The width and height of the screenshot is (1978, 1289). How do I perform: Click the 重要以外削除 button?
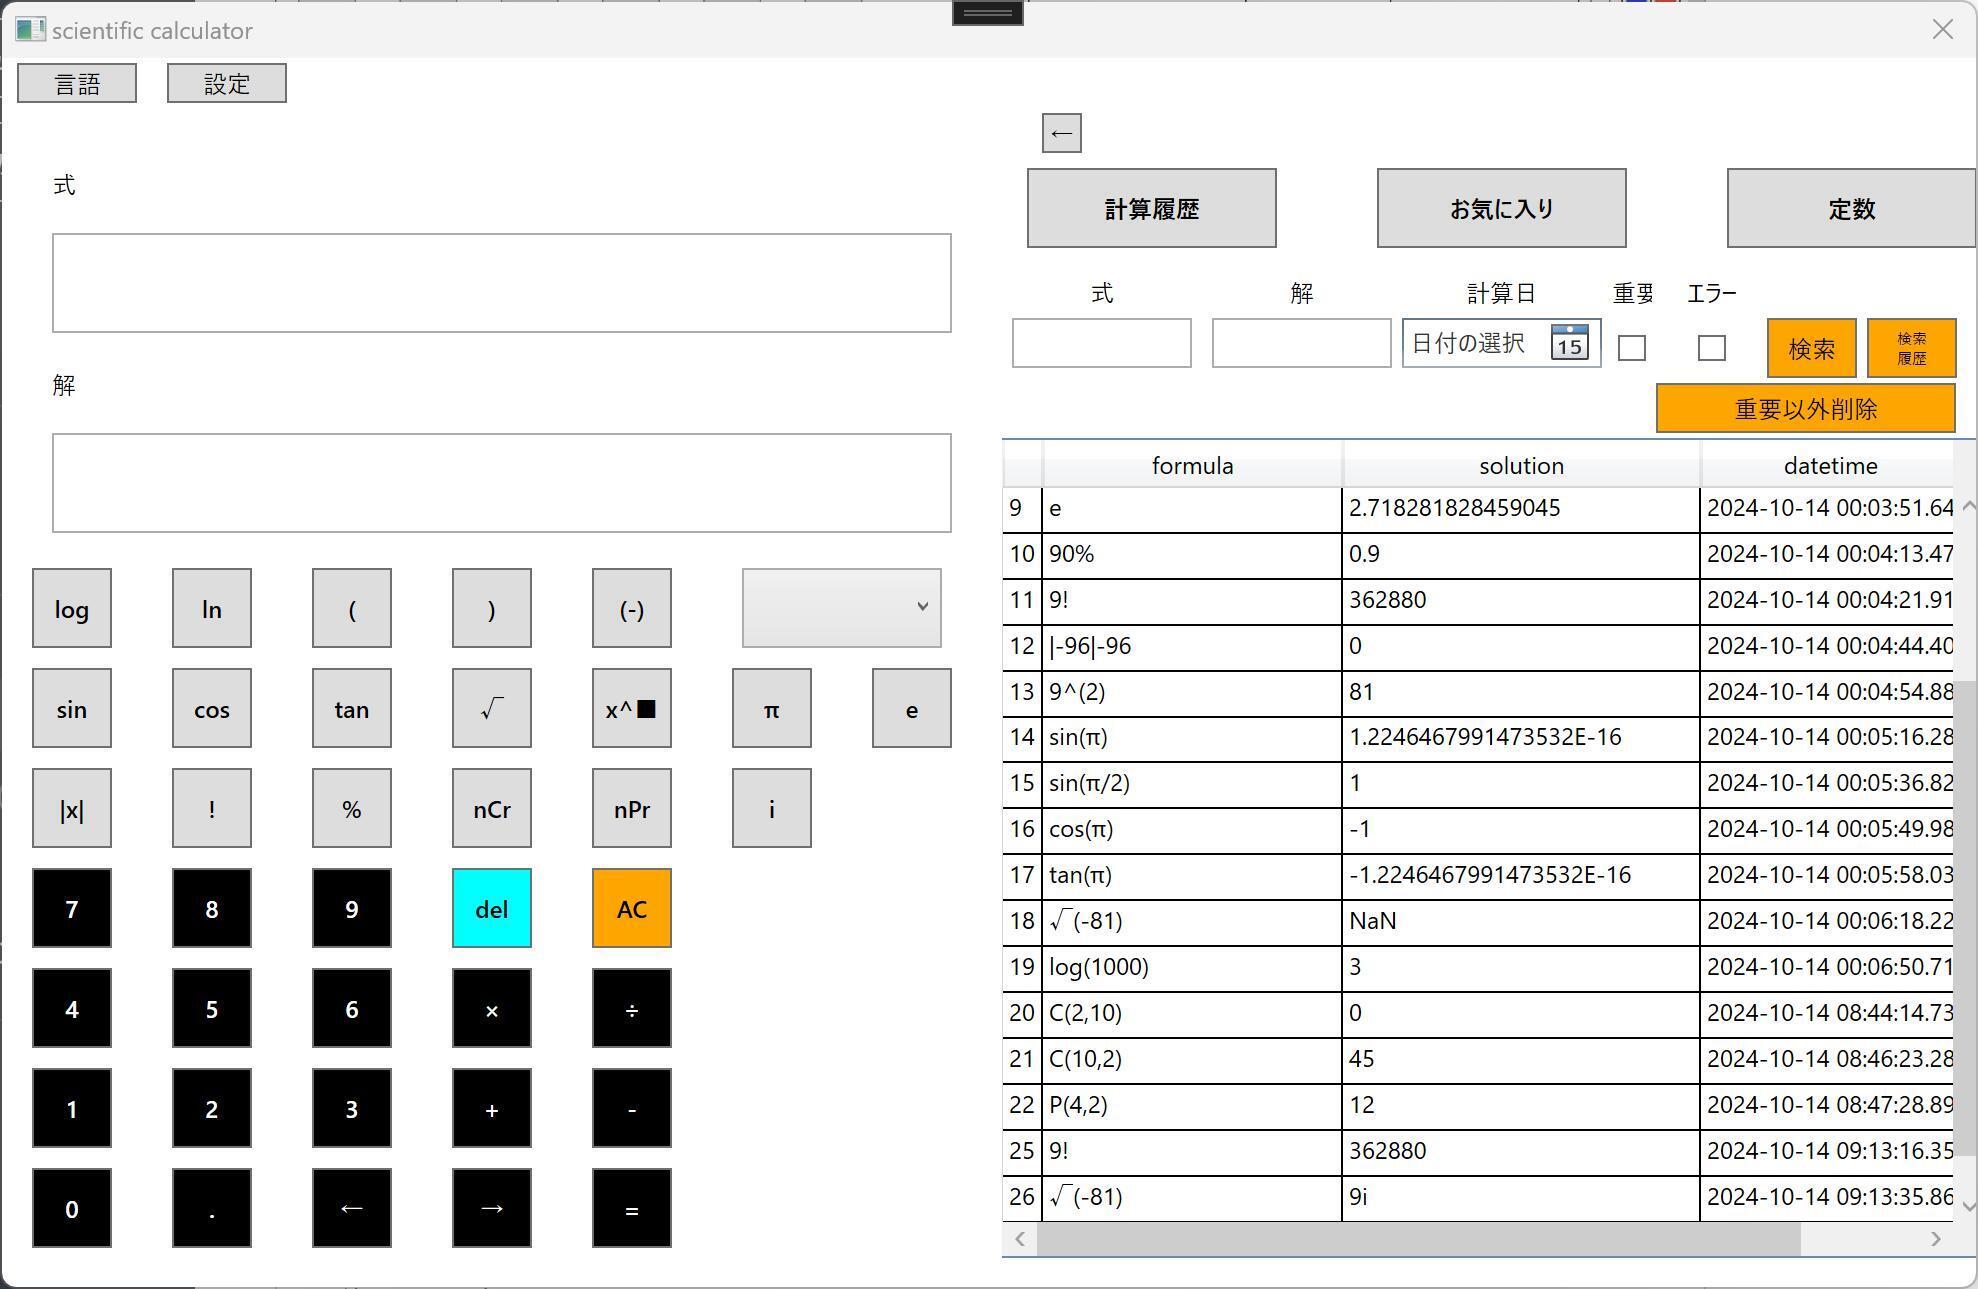pos(1805,408)
